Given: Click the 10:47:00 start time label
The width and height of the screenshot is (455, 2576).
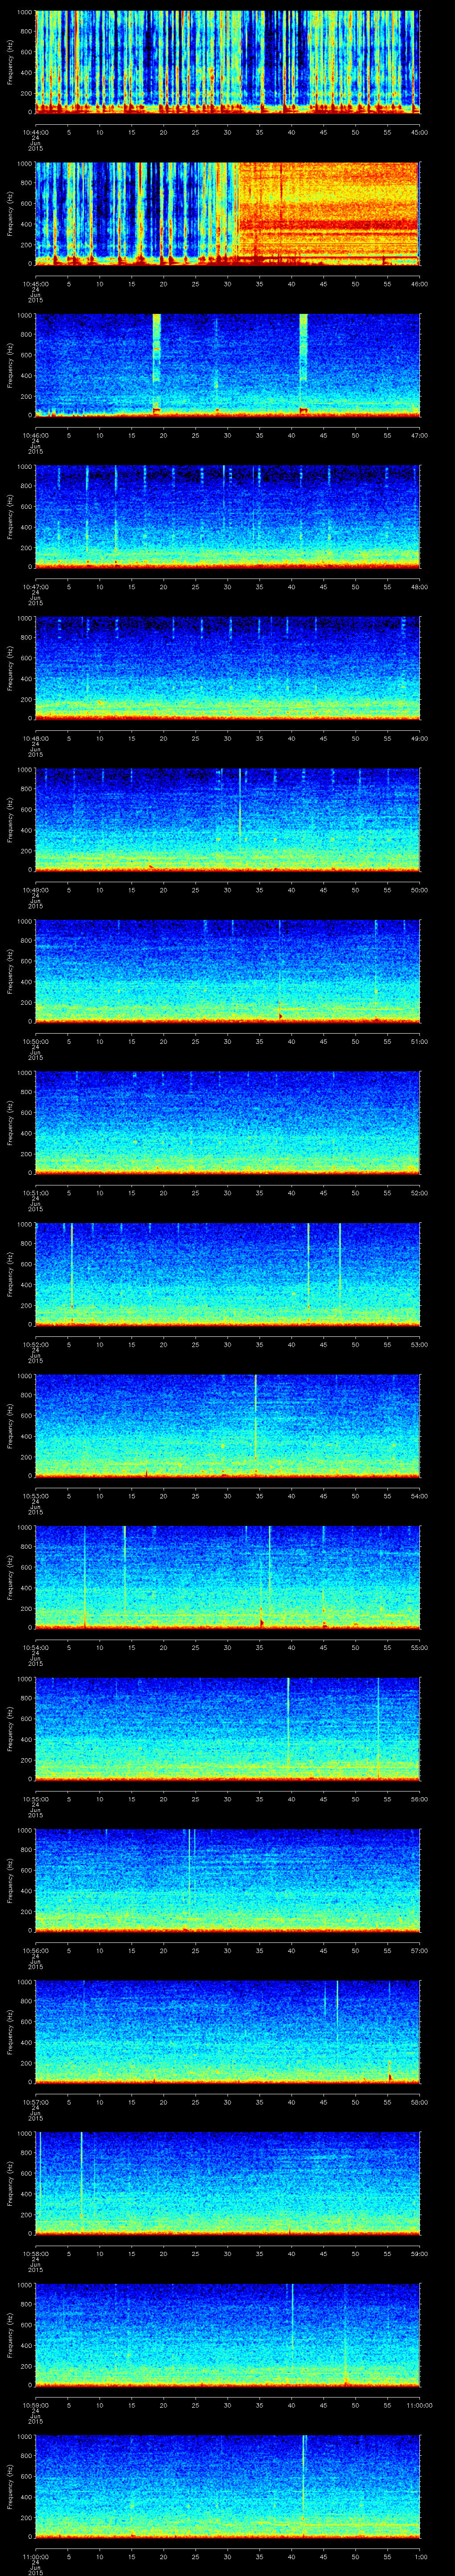Looking at the screenshot, I should tap(35, 586).
